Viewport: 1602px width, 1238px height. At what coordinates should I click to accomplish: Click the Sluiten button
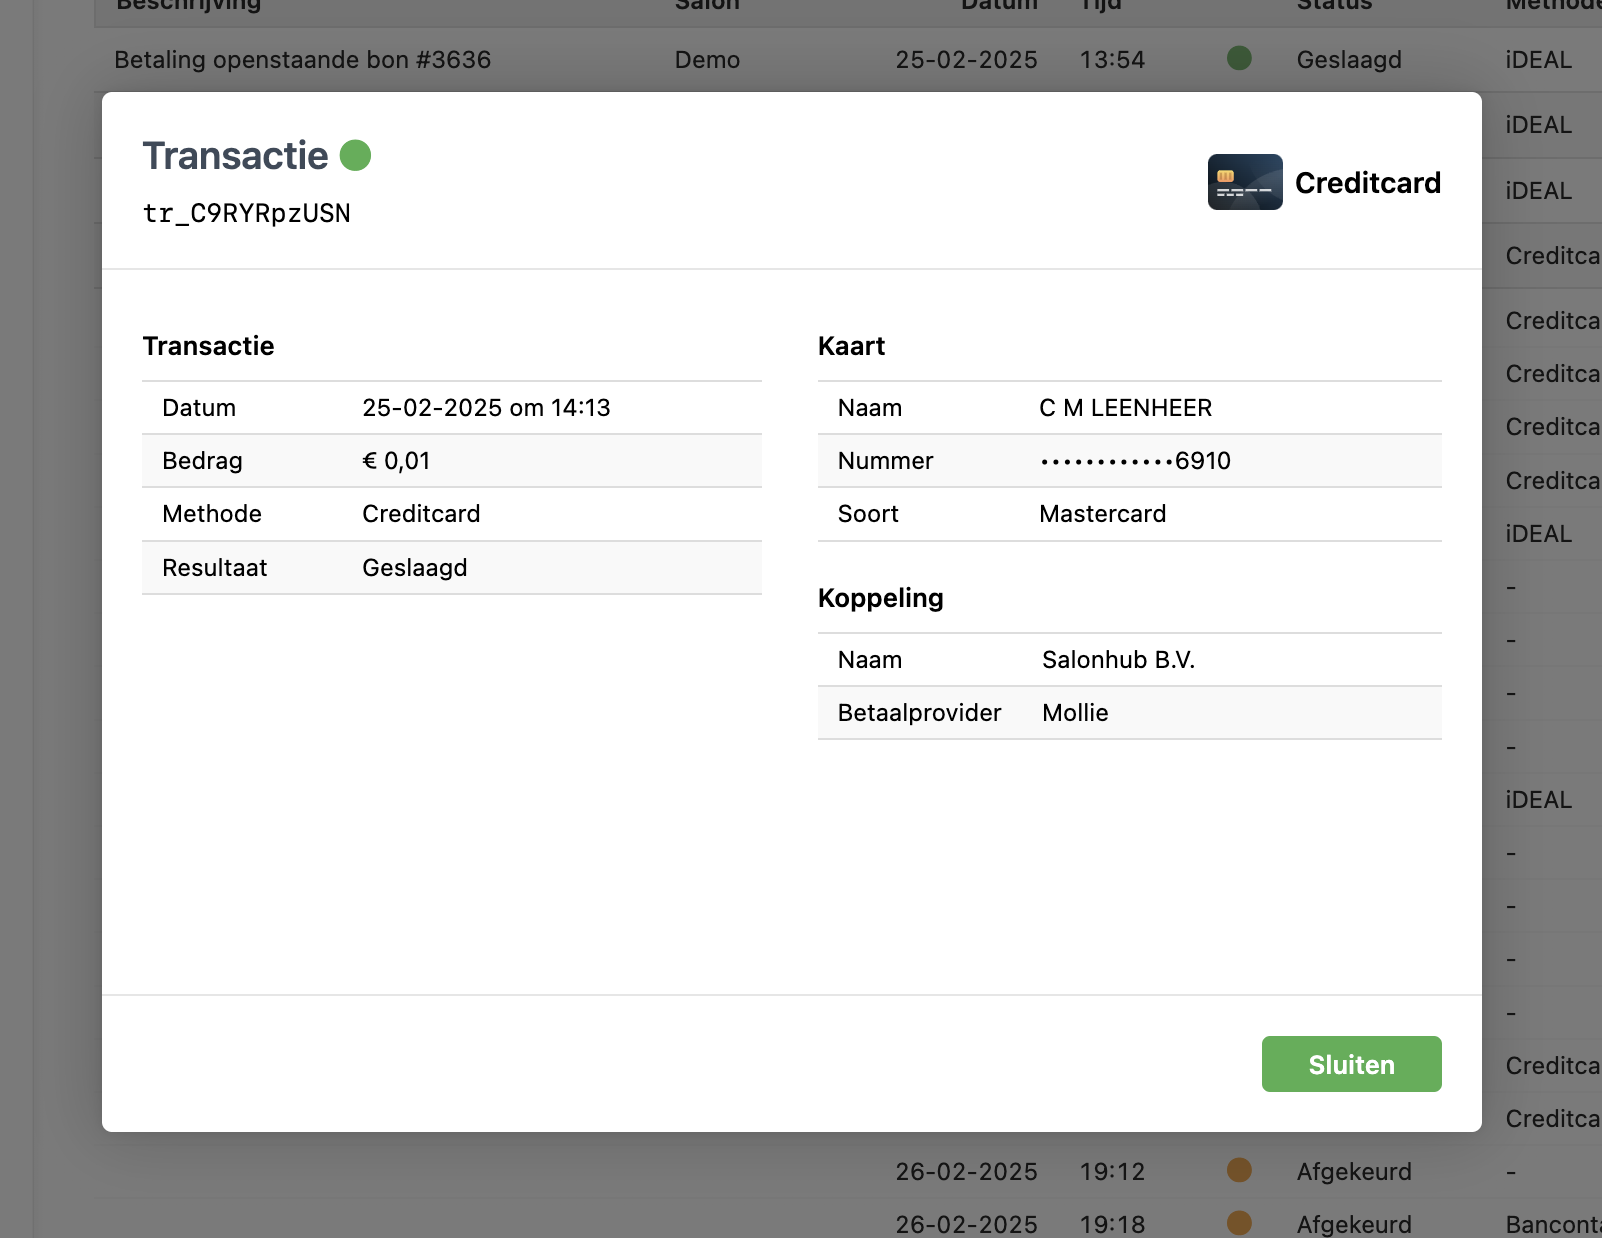click(1350, 1064)
